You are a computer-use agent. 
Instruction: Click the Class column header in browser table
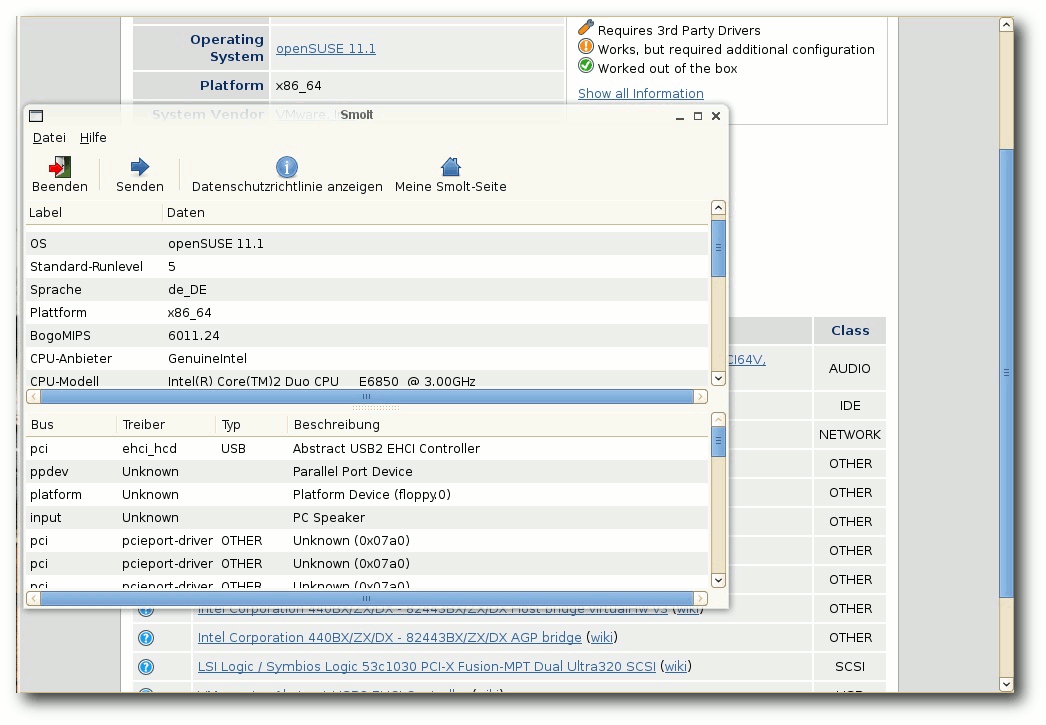(x=850, y=331)
